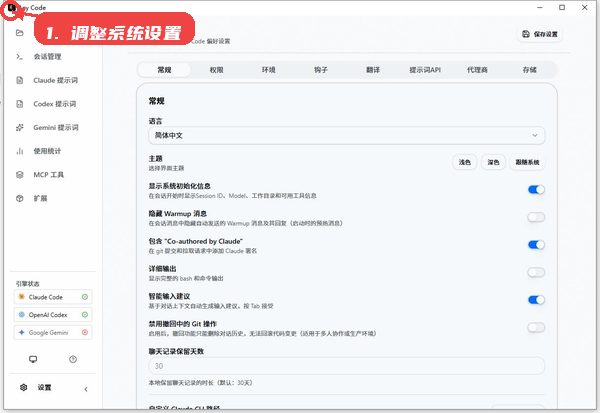Screen dimensions: 600x413
Task: Toggle 显示系统初始化信息 switch
Action: point(536,189)
